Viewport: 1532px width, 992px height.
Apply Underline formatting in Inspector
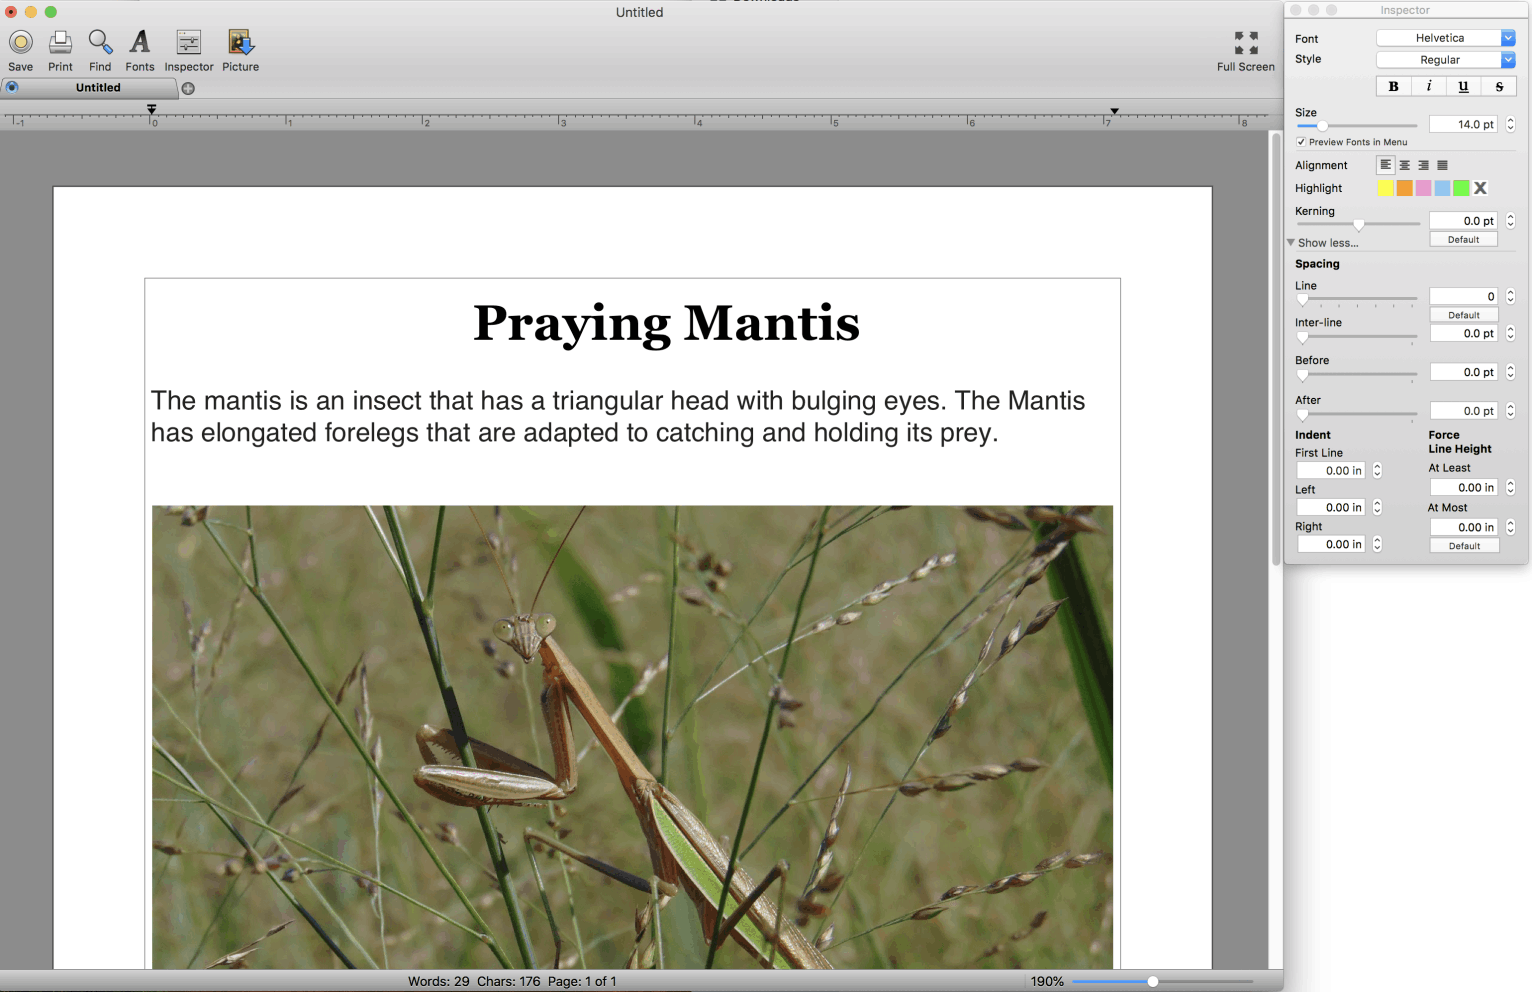point(1464,86)
